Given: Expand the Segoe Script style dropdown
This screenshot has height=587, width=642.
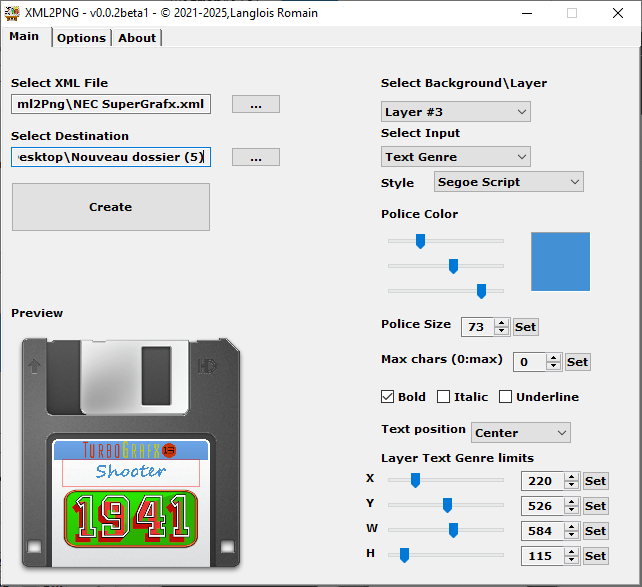Looking at the screenshot, I should pos(509,182).
